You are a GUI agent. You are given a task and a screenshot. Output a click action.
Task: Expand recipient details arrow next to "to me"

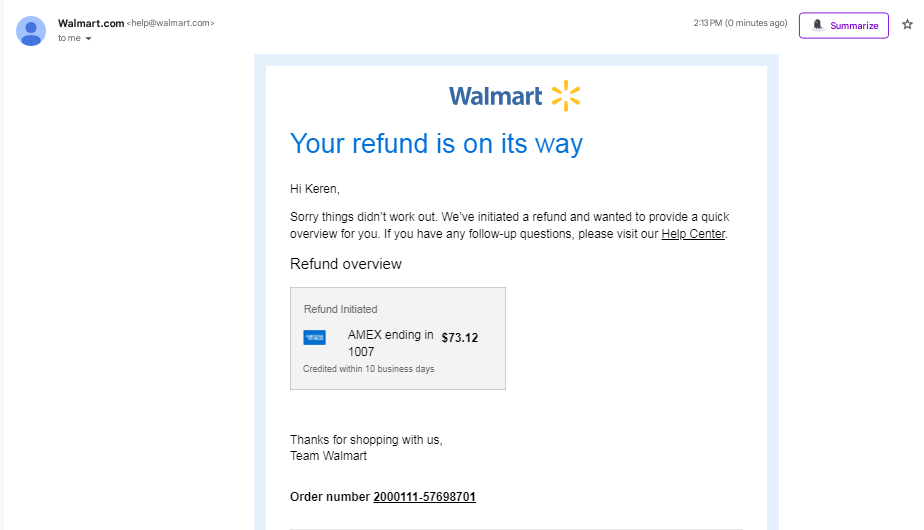[88, 38]
